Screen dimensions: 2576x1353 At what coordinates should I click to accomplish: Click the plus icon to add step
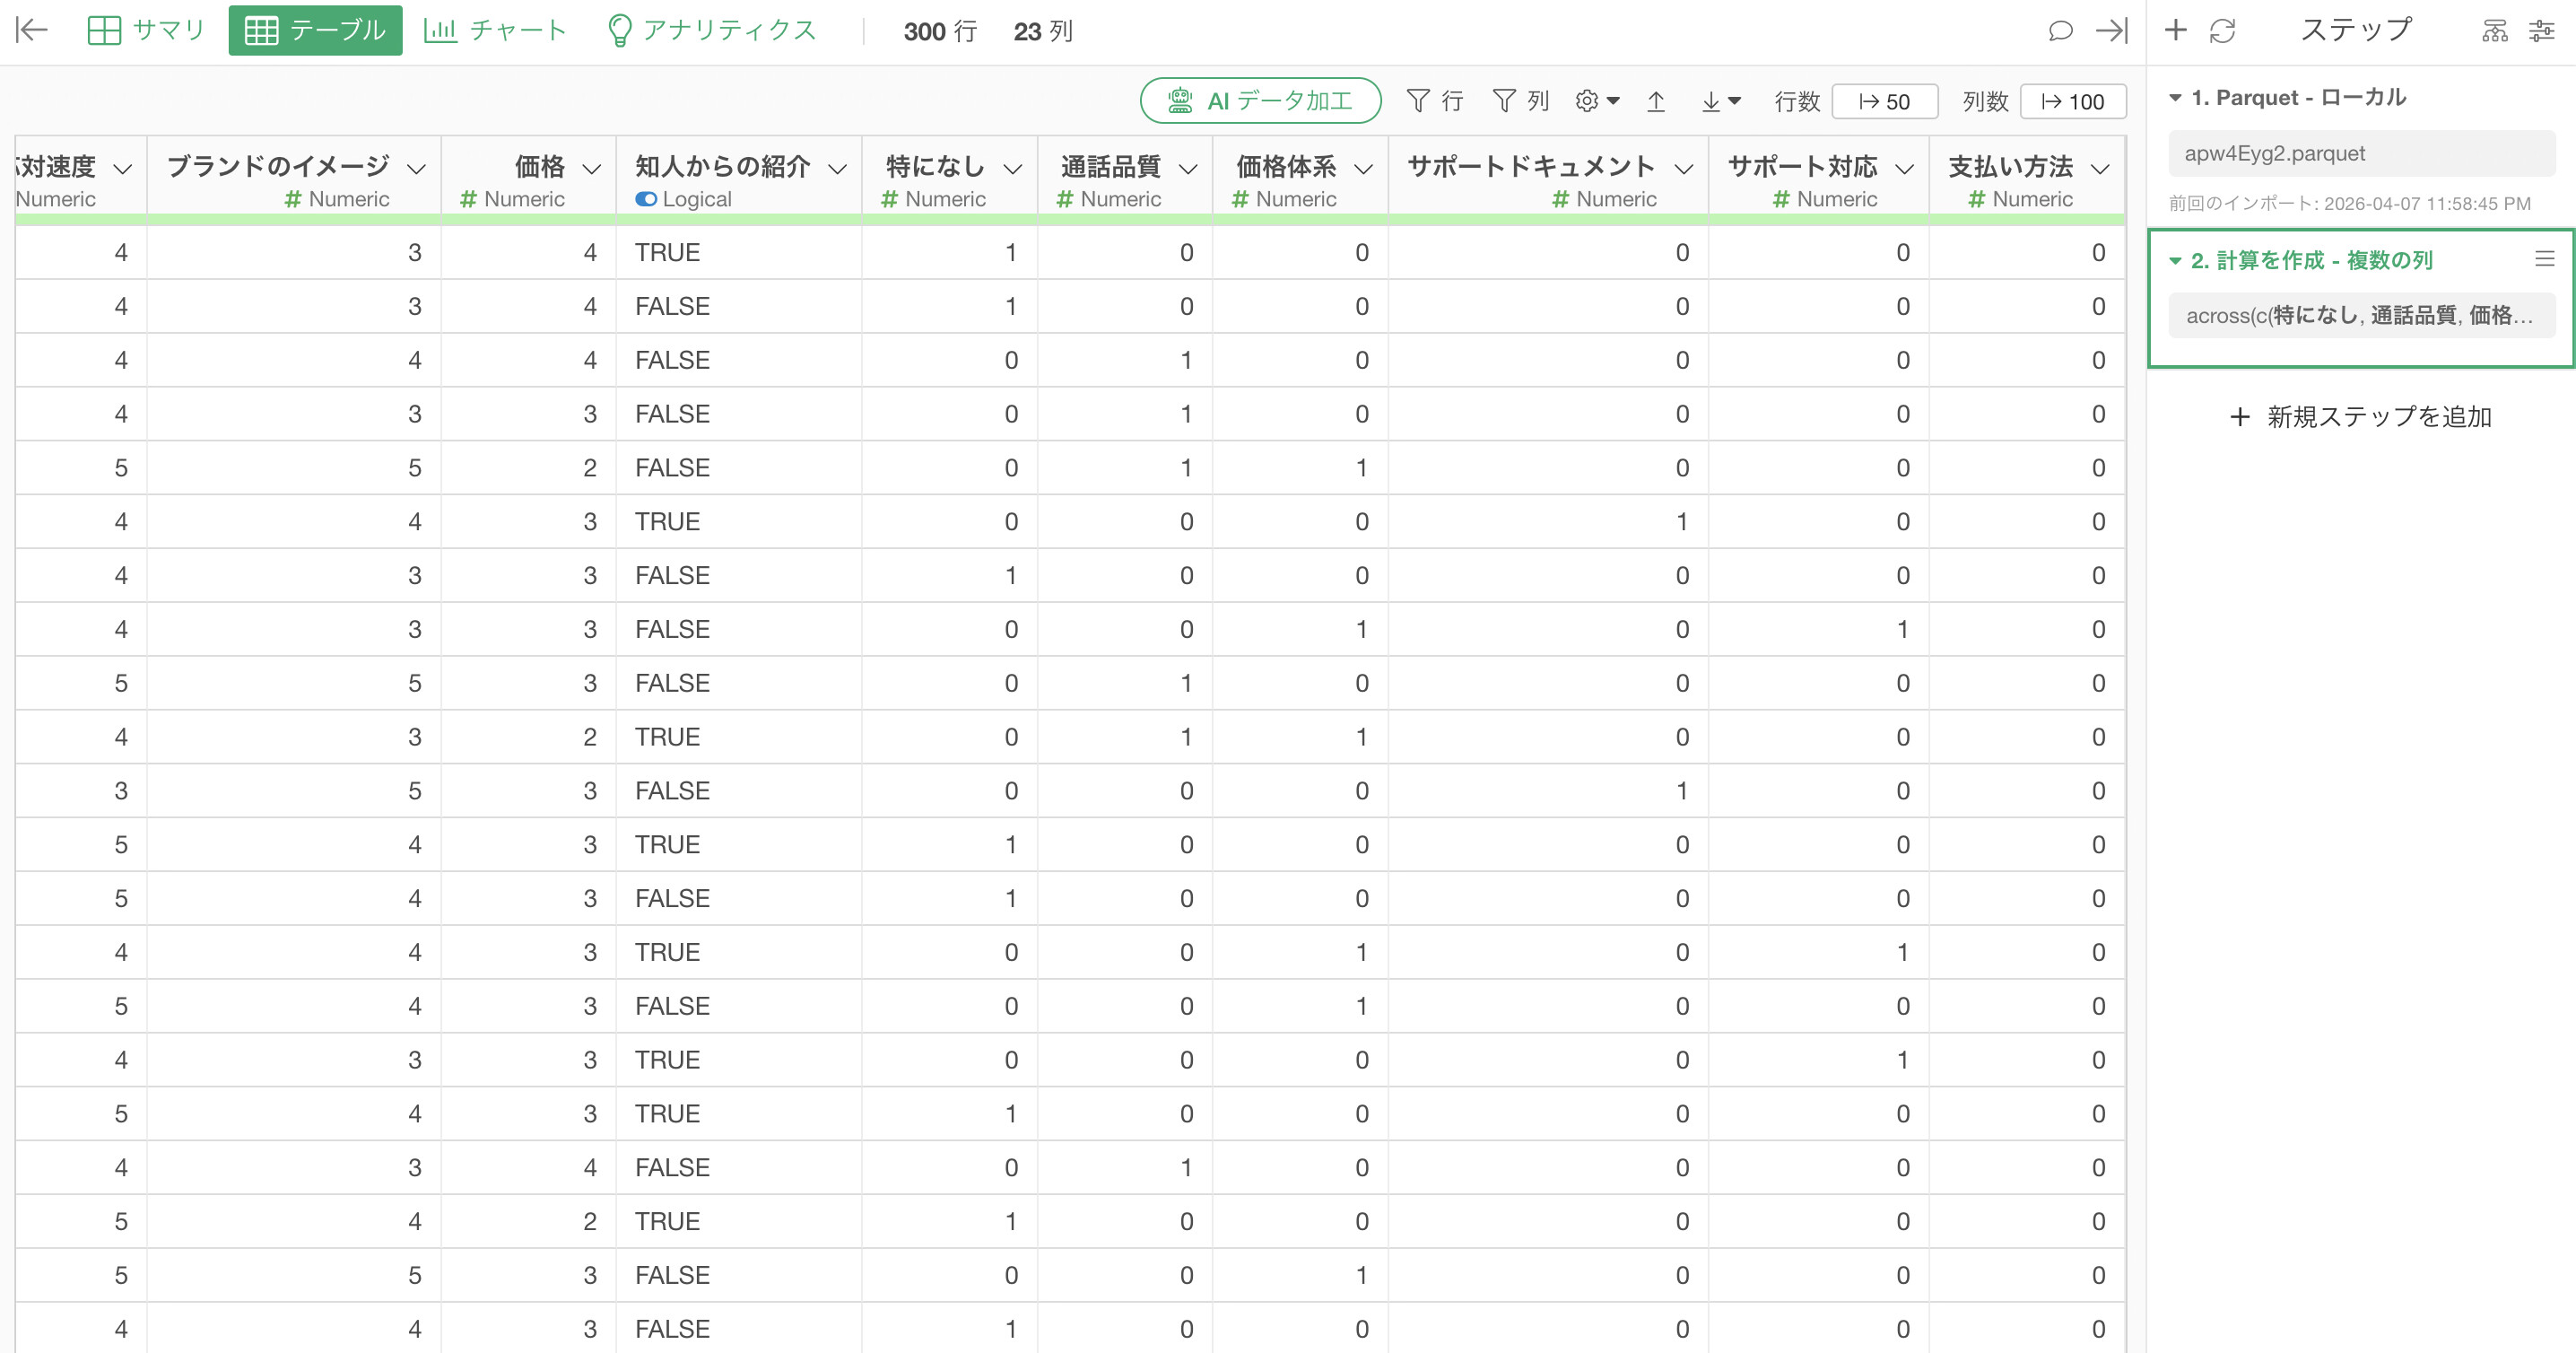(2175, 30)
